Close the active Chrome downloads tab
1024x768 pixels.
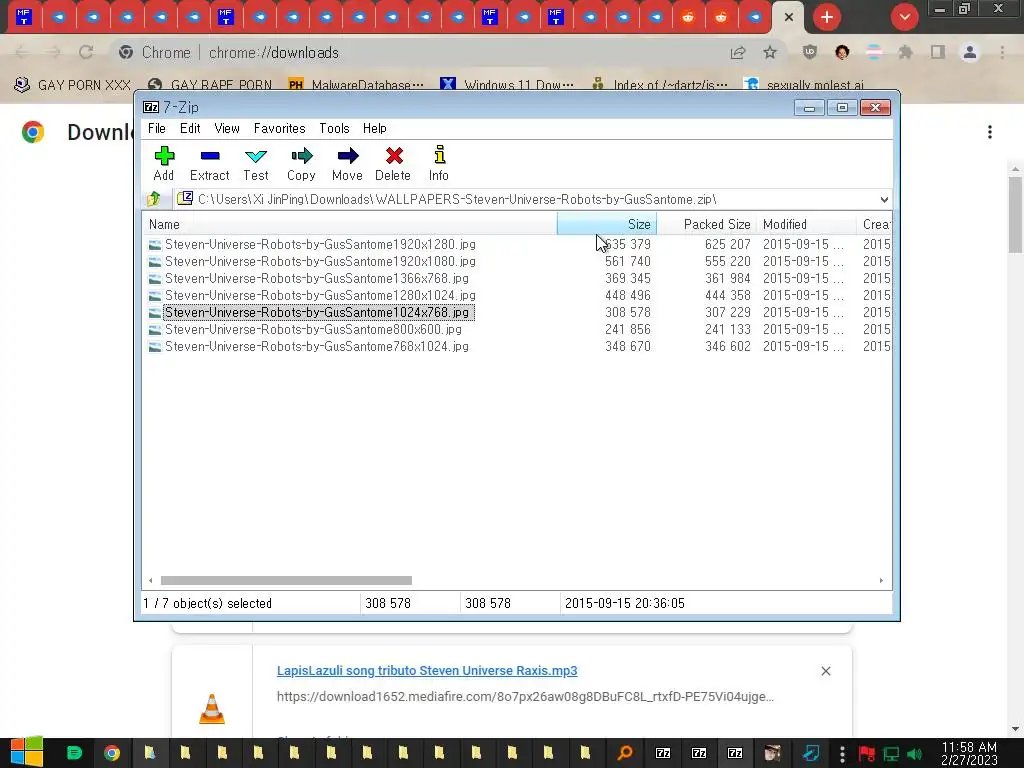coord(789,17)
